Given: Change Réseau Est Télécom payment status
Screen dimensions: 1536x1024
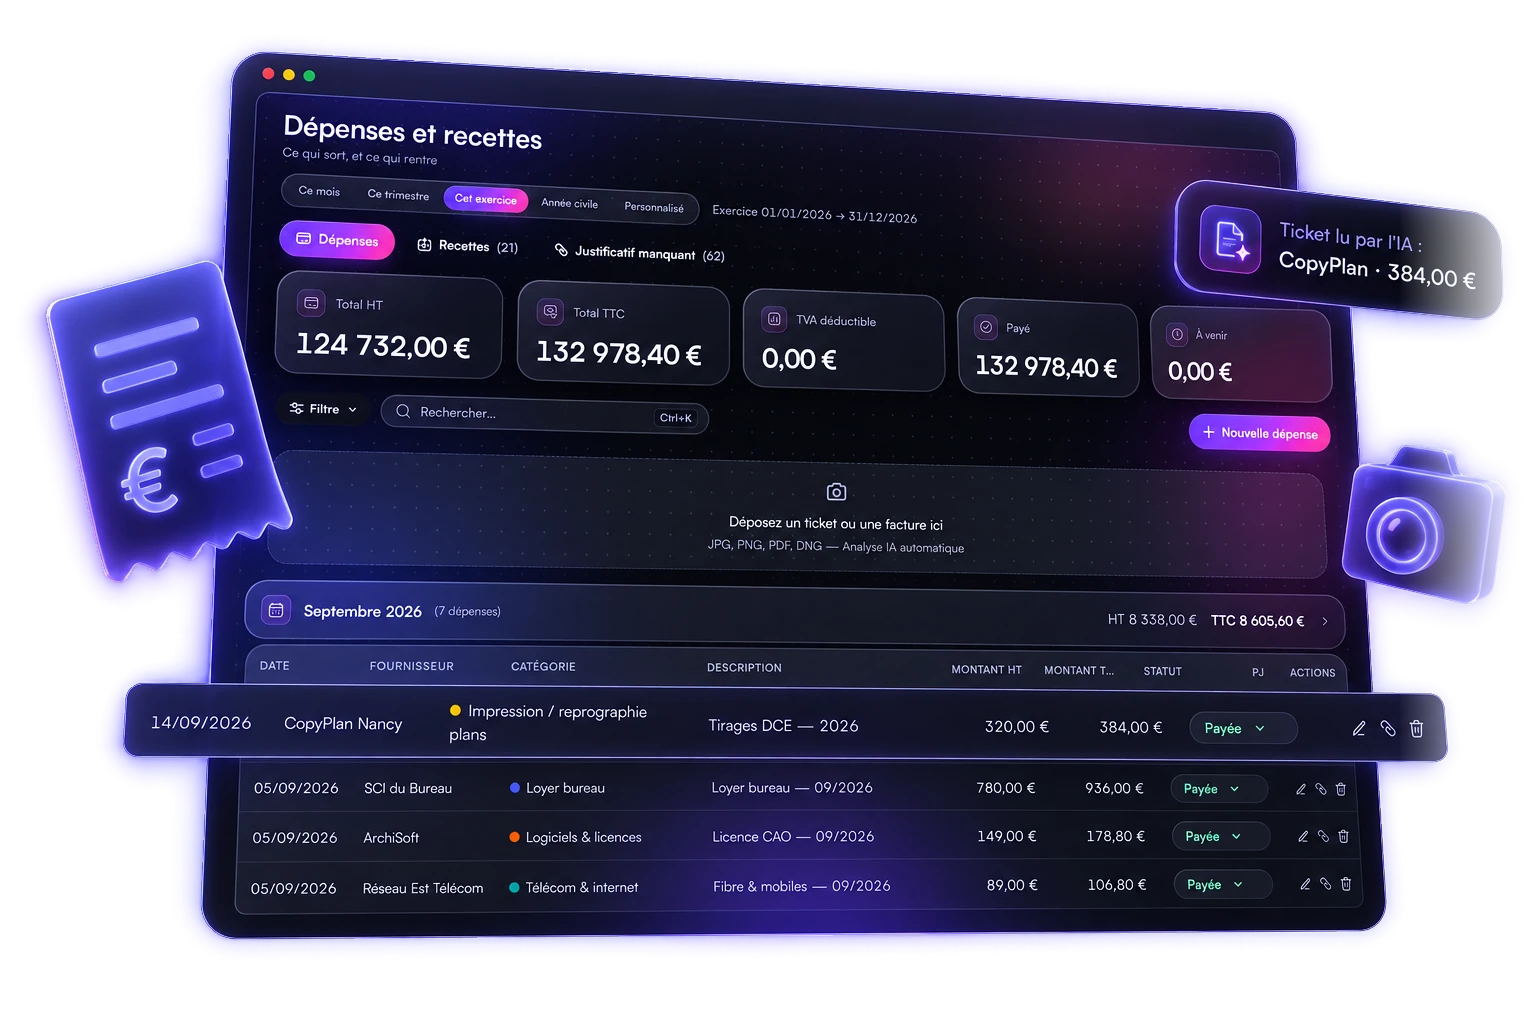Looking at the screenshot, I should click(x=1223, y=884).
